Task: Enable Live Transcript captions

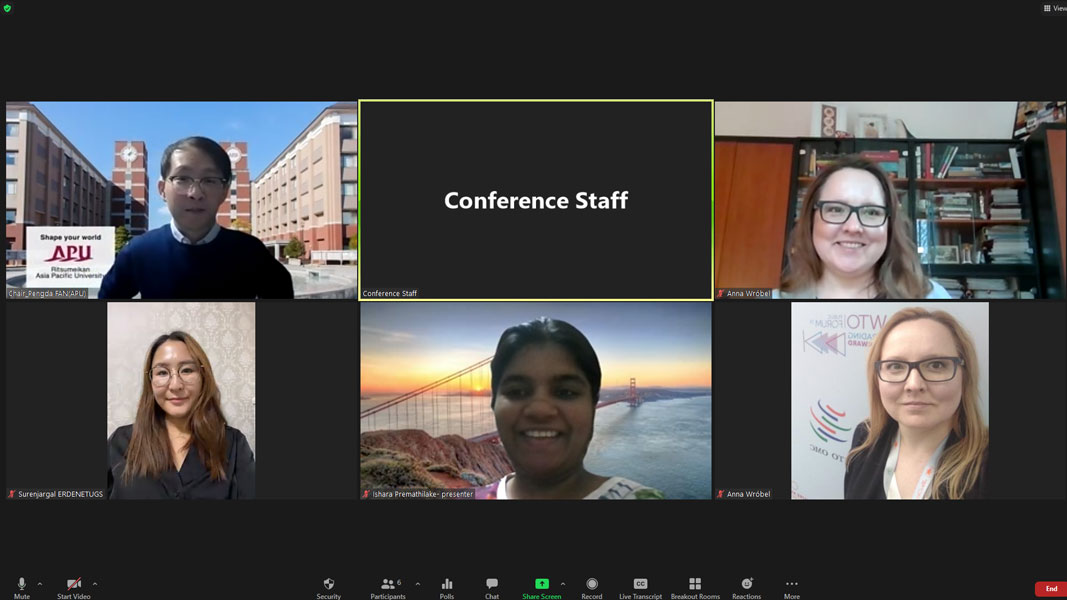Action: click(x=640, y=585)
